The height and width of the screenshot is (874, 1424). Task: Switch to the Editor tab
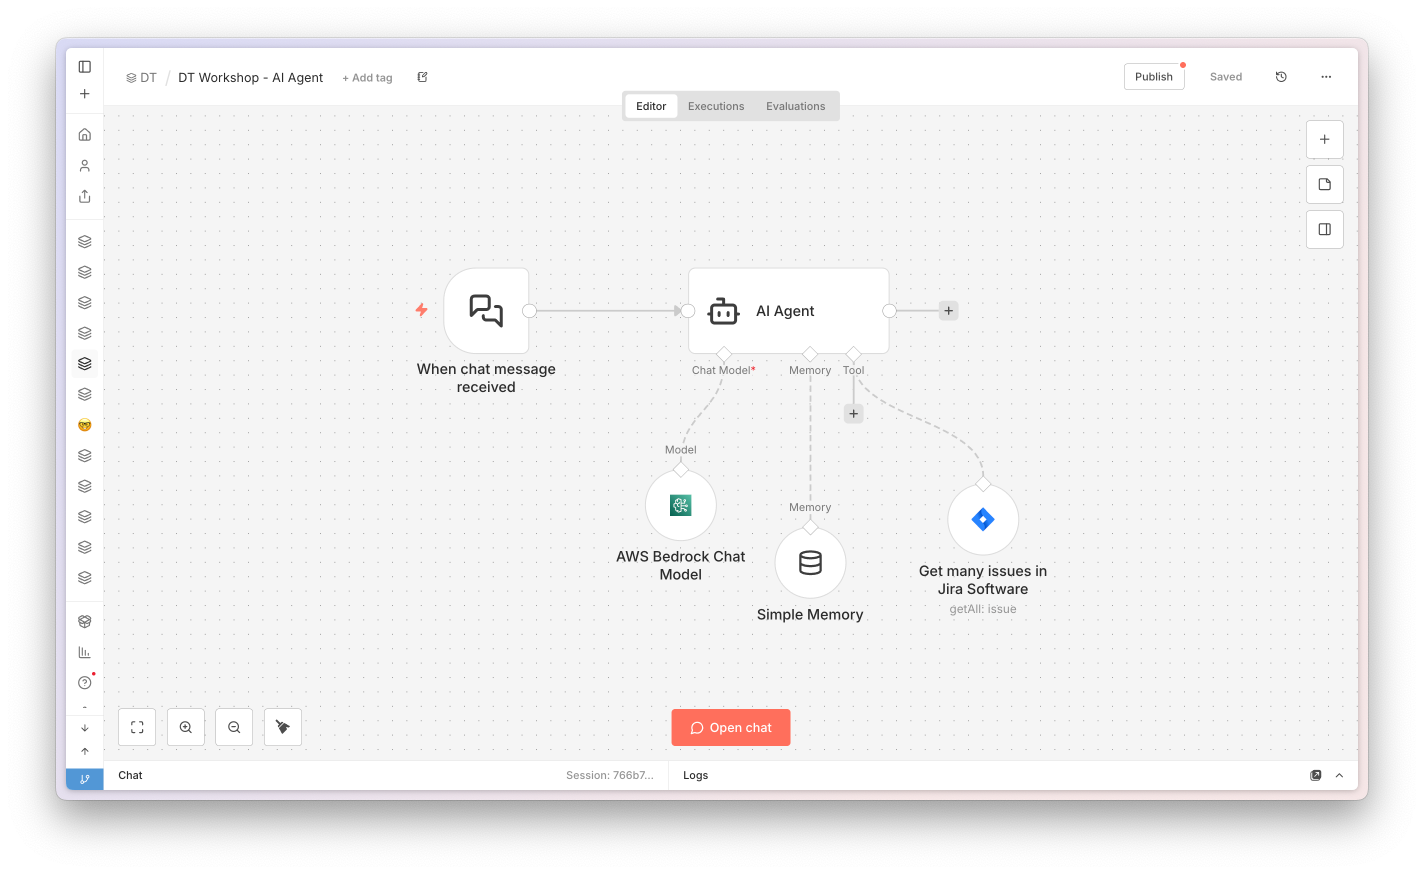651,106
